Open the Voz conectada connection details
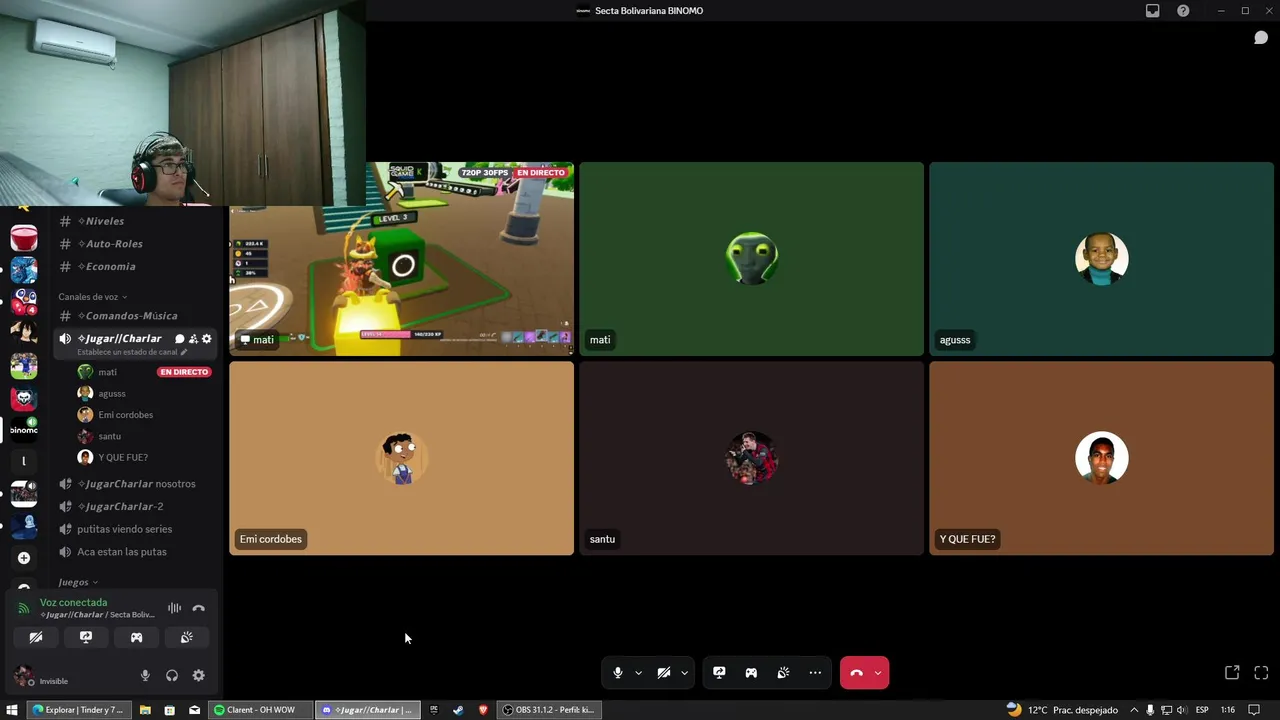Screen dimensions: 1280x720 pos(73,603)
